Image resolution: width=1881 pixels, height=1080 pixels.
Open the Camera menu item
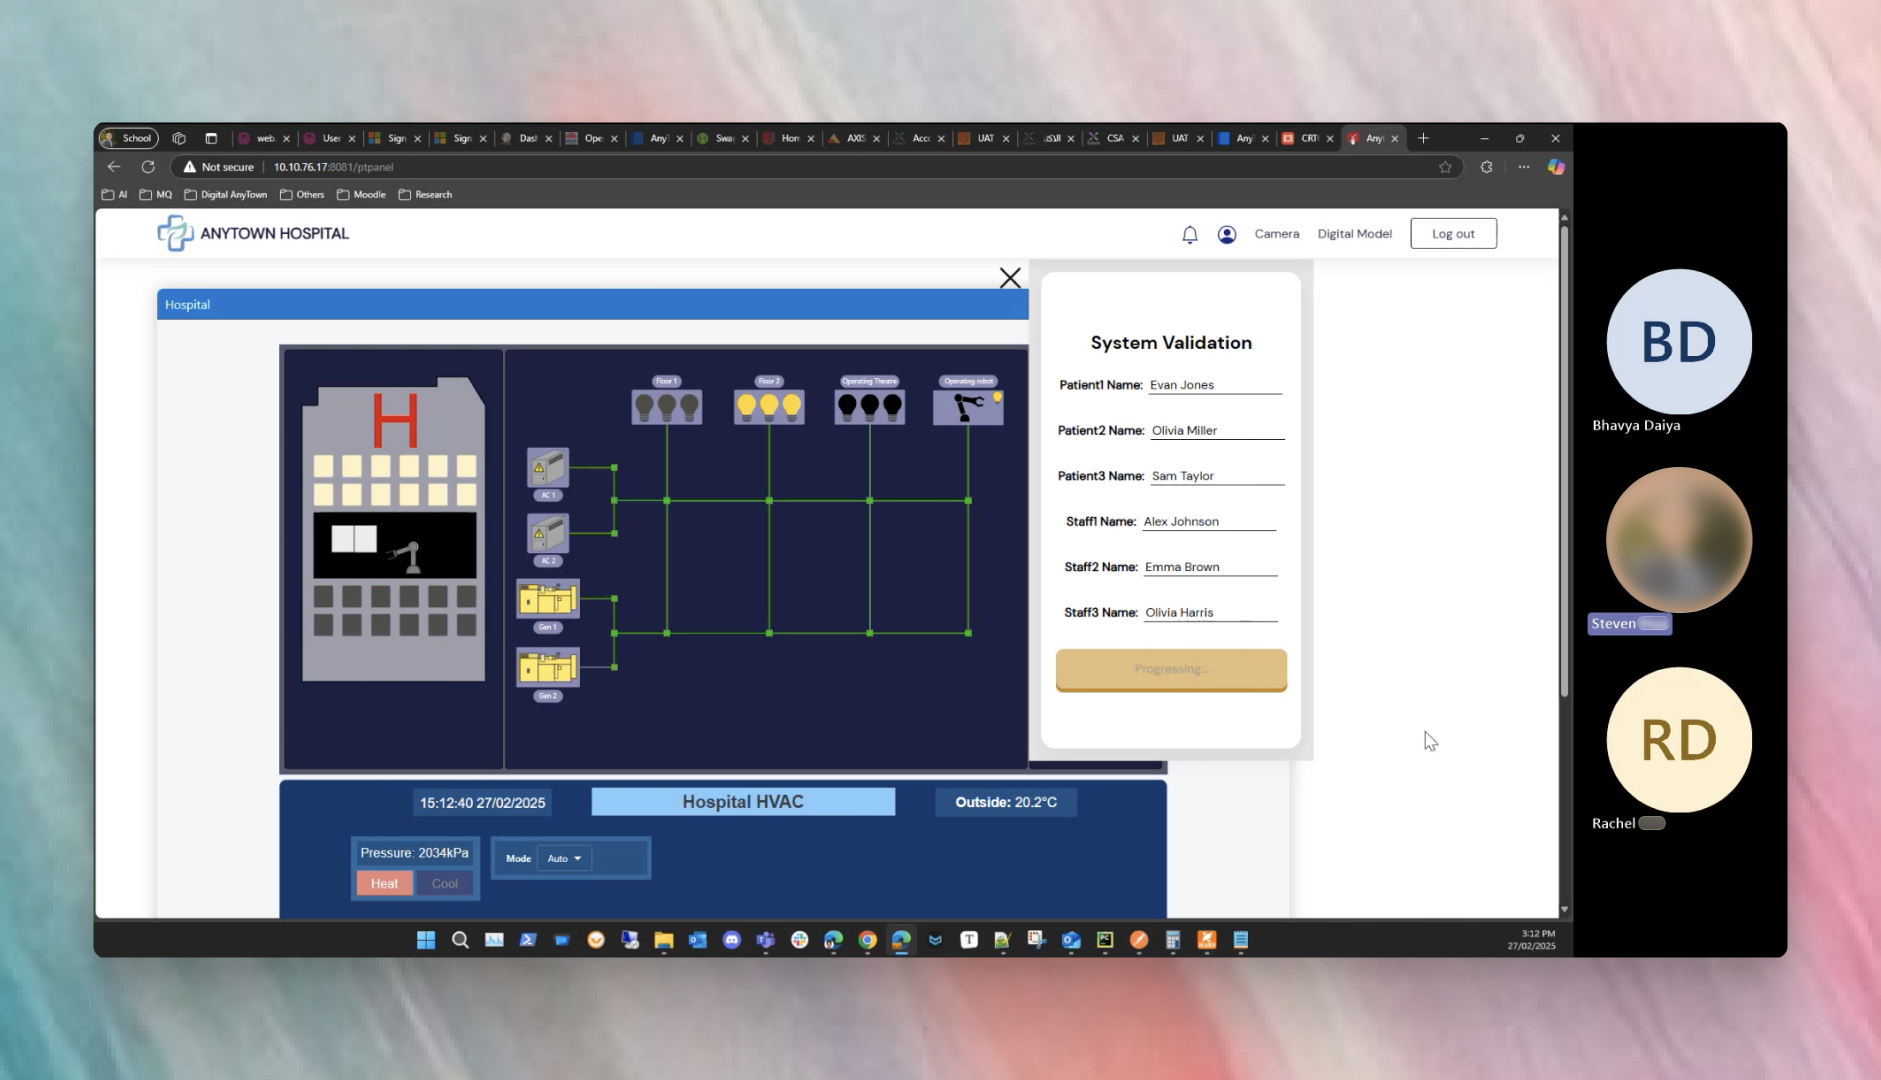(x=1277, y=233)
